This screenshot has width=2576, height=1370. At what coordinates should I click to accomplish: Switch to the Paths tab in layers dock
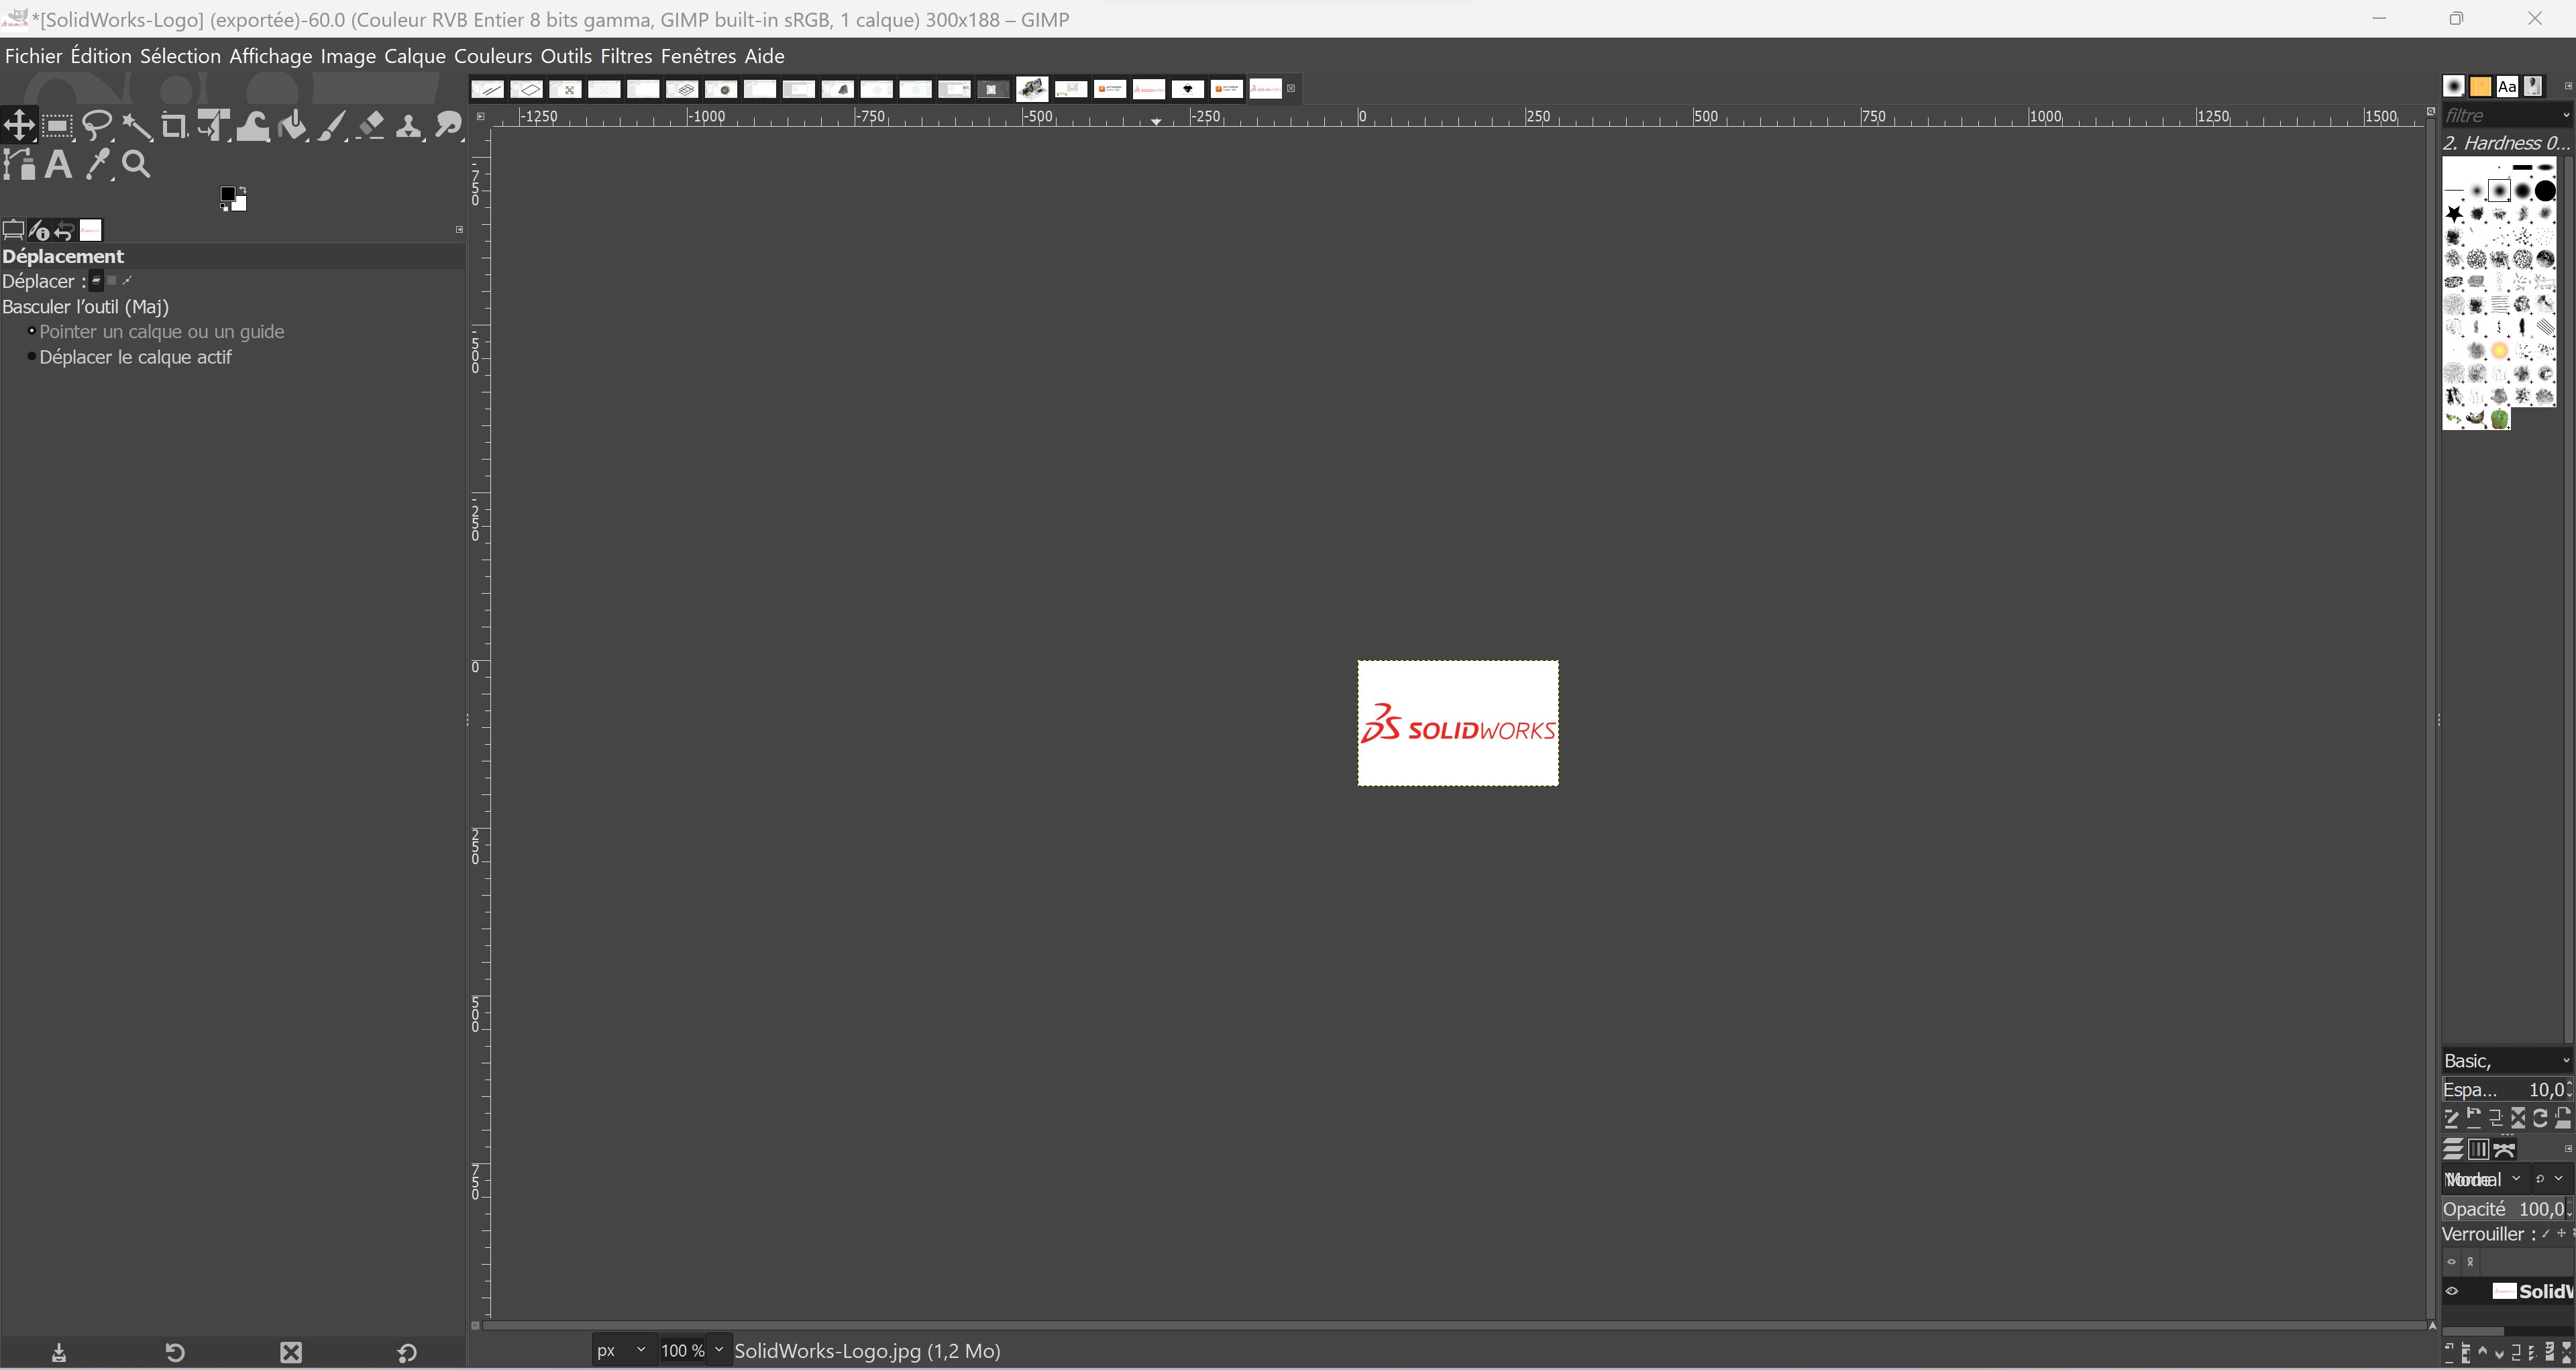point(2505,1150)
